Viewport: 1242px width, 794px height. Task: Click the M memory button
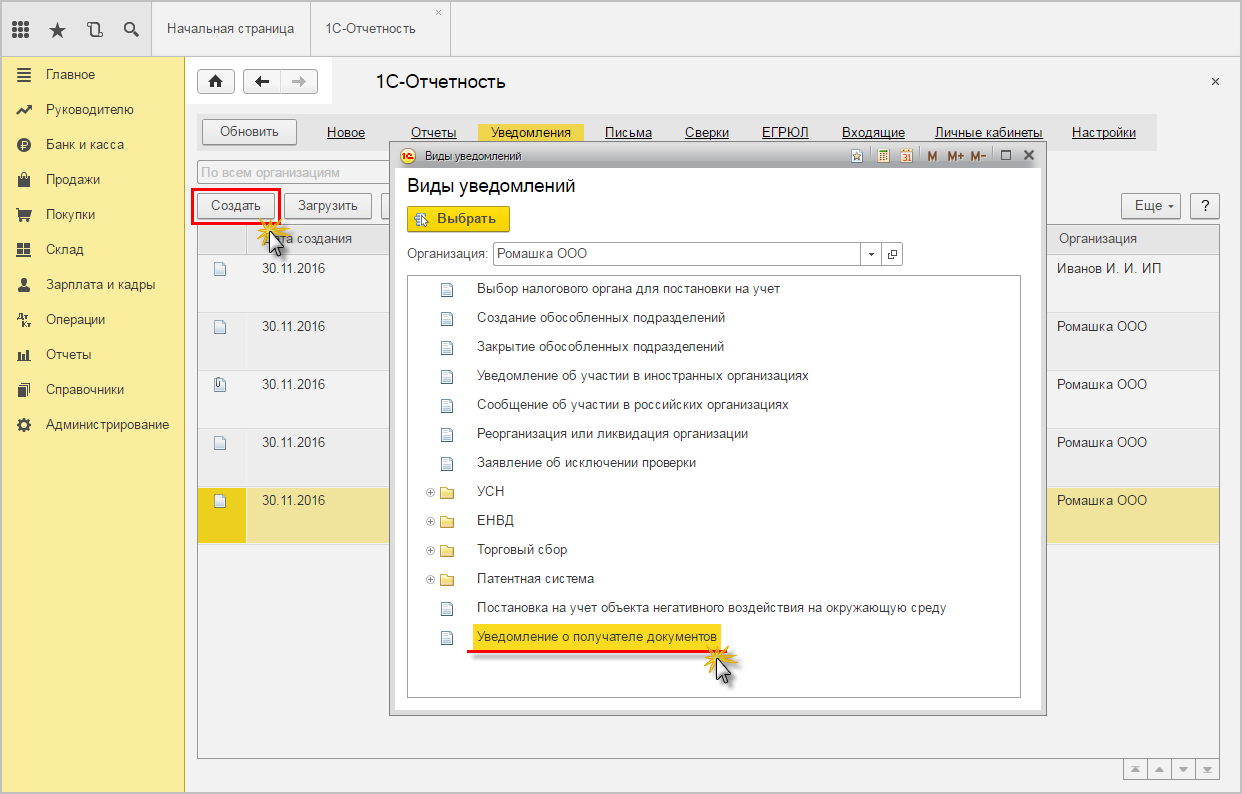pyautogui.click(x=933, y=156)
